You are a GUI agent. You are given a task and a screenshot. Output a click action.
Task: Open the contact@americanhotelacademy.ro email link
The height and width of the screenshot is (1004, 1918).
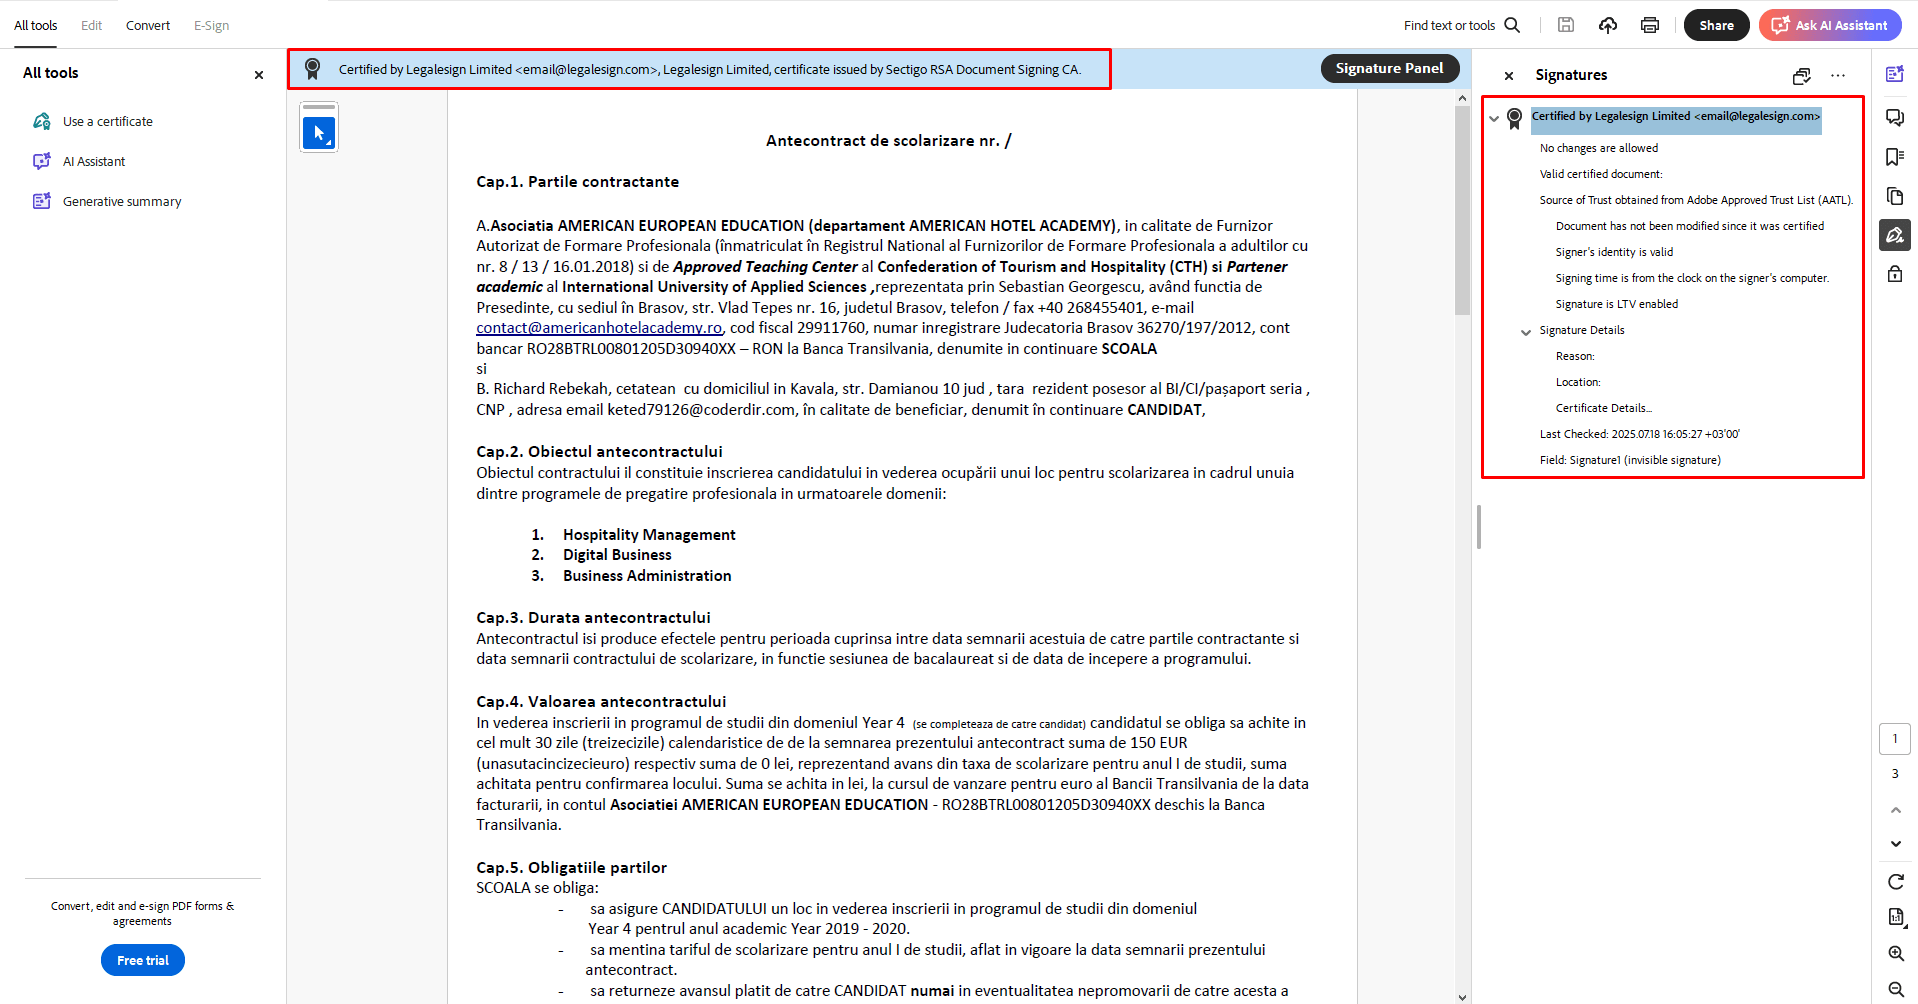coord(598,328)
